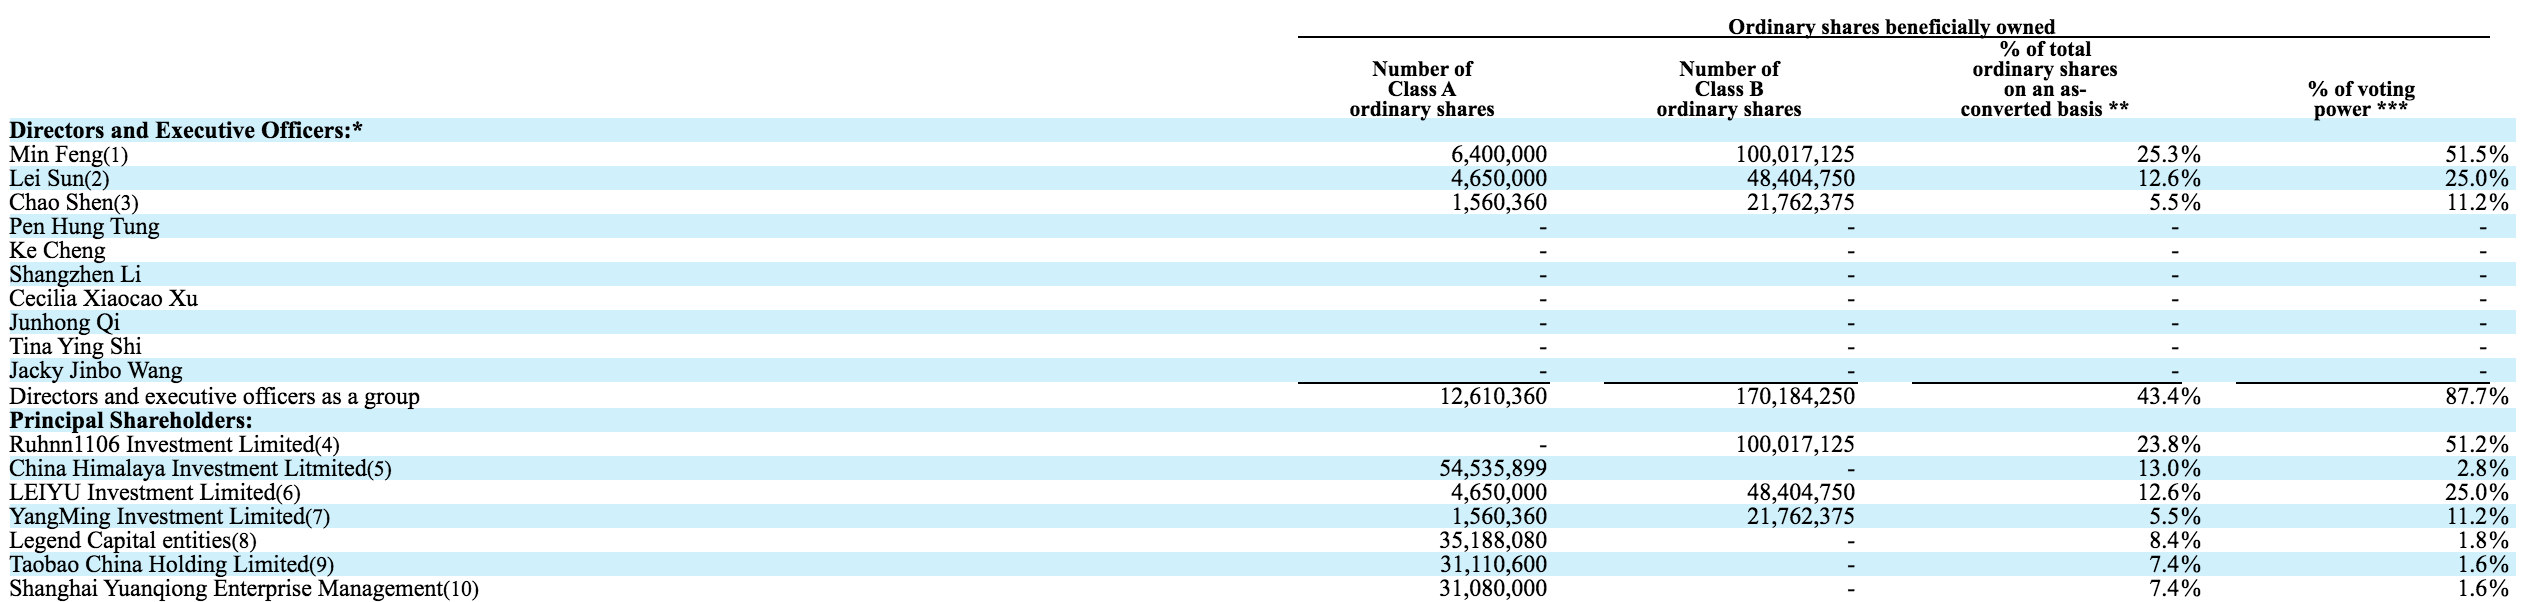Select China Himalaya's voting power 2.8%
2522x602 pixels.
[2484, 469]
